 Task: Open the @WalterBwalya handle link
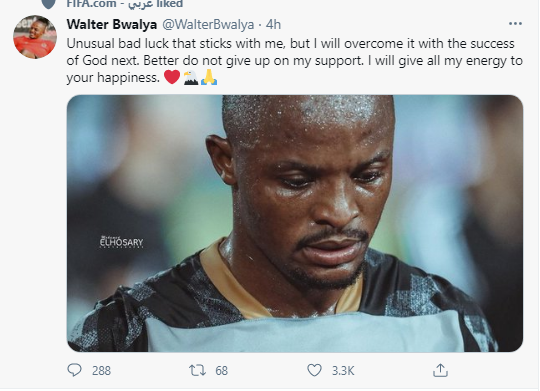coord(208,24)
